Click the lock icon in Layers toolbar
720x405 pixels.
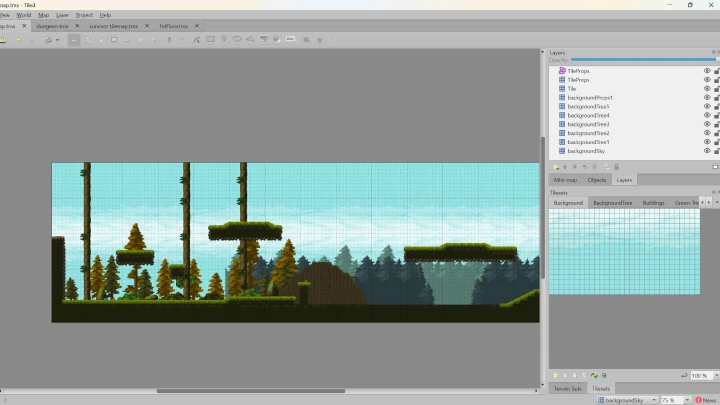(616, 166)
